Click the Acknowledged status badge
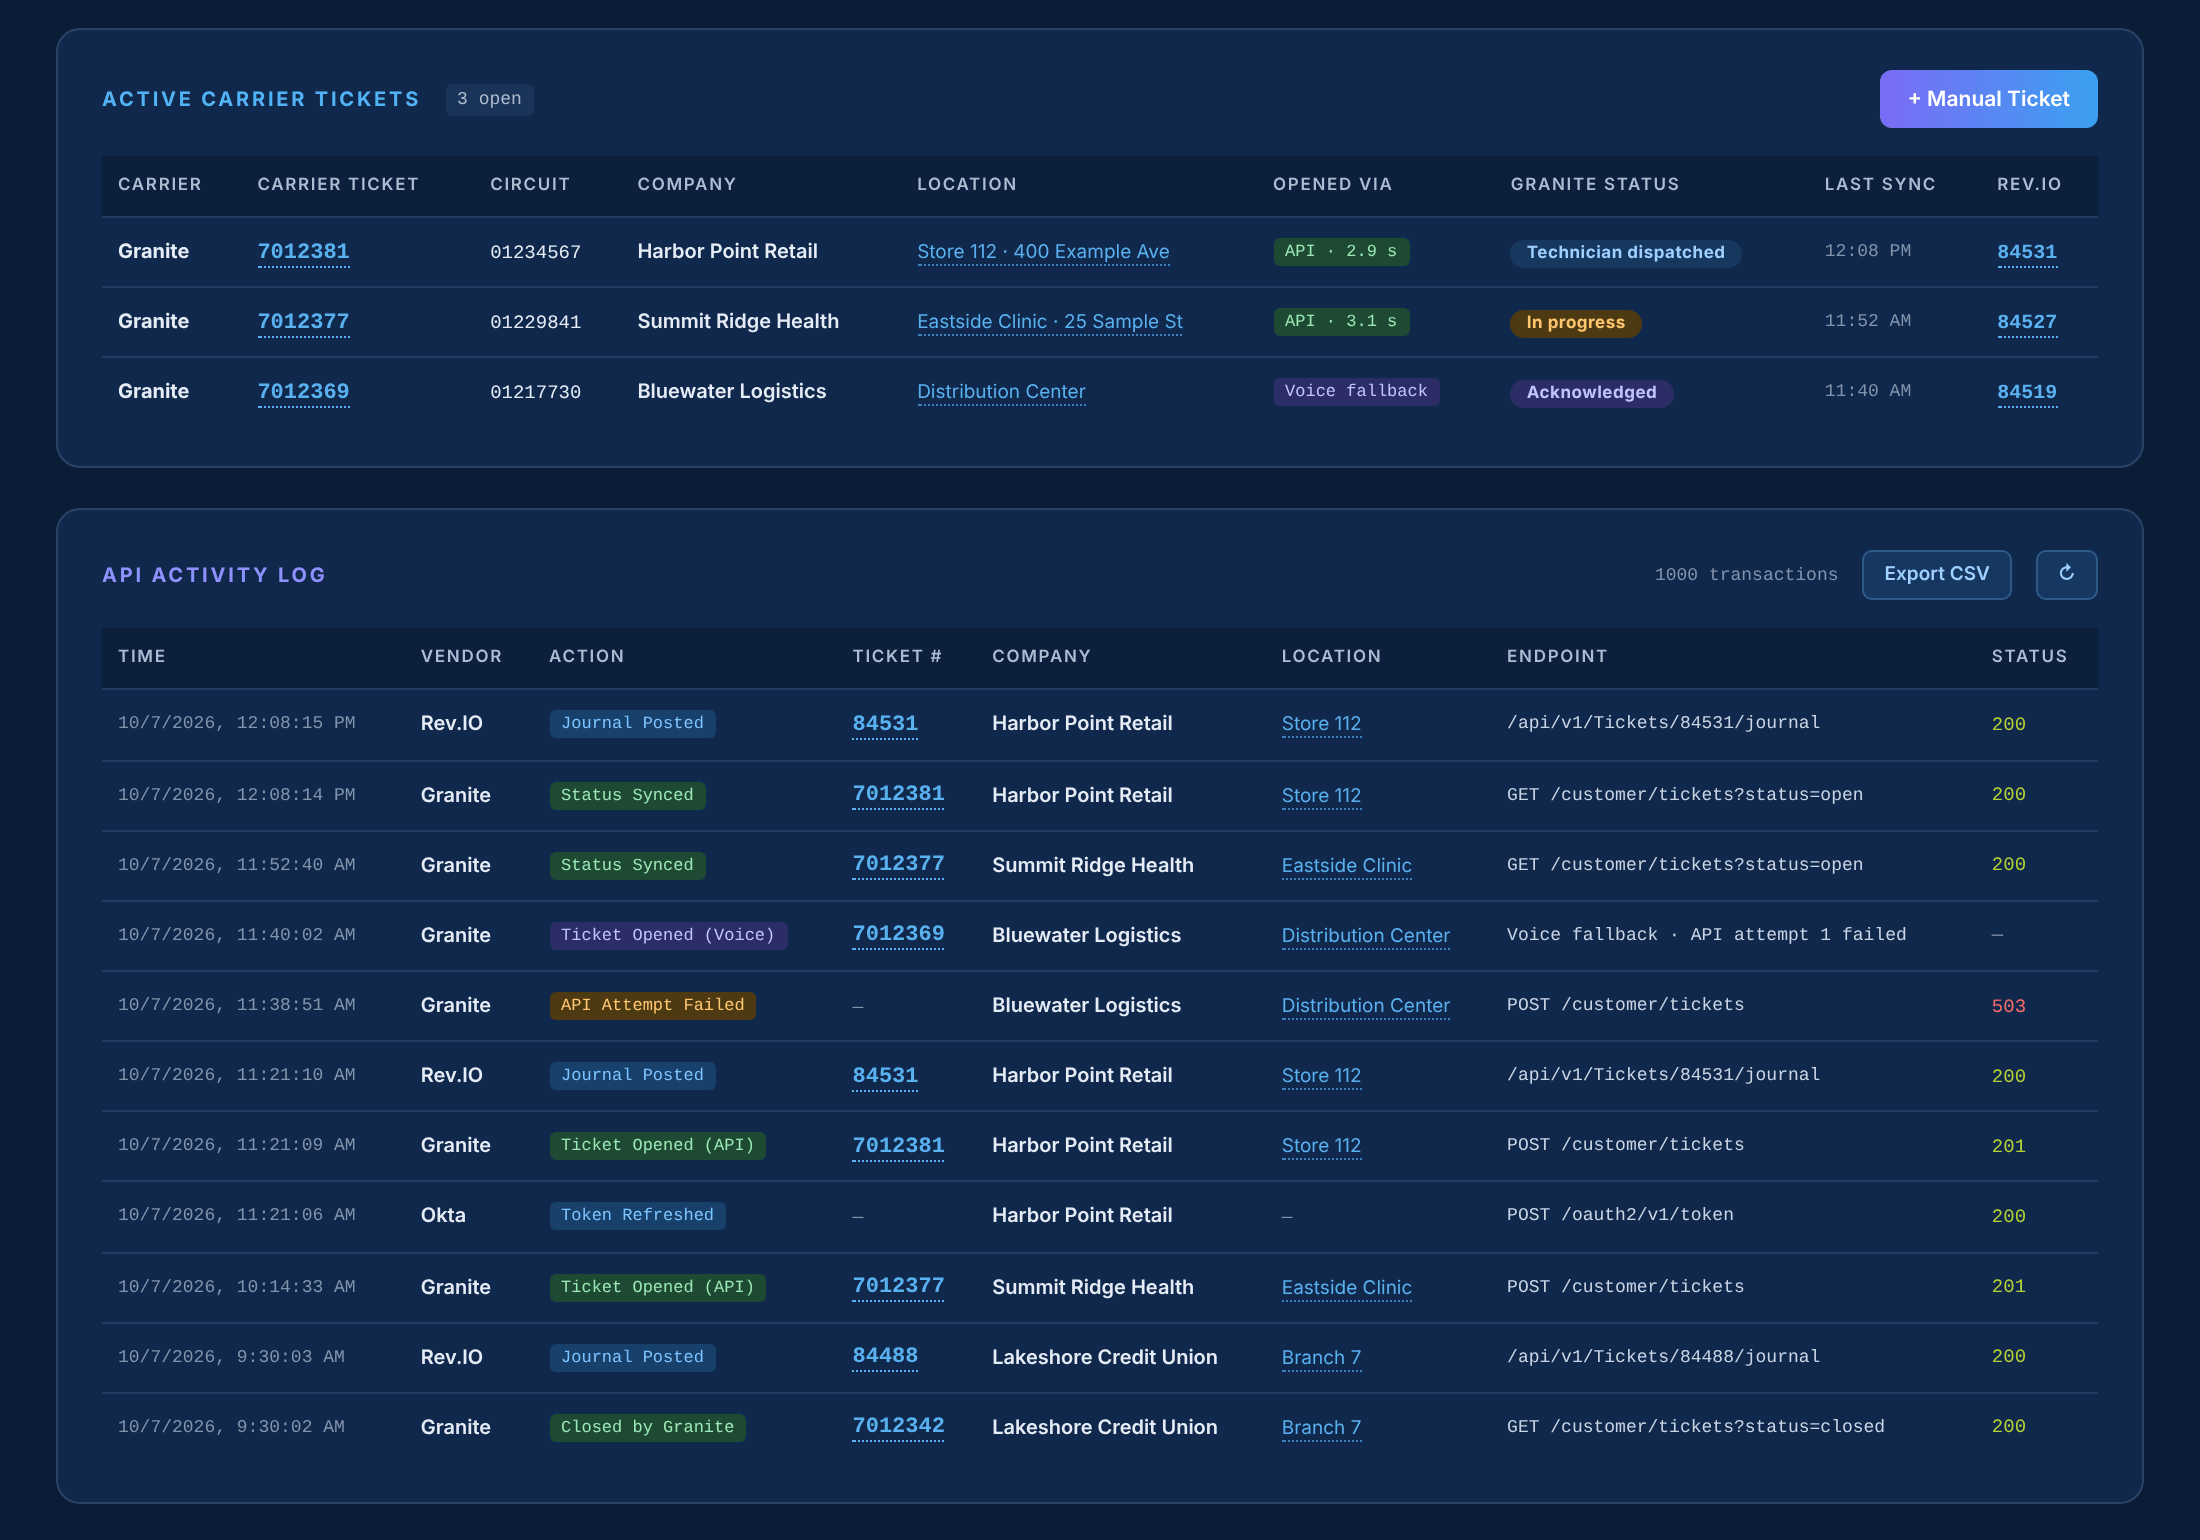Screen dimensions: 2200x1540 coord(1591,392)
